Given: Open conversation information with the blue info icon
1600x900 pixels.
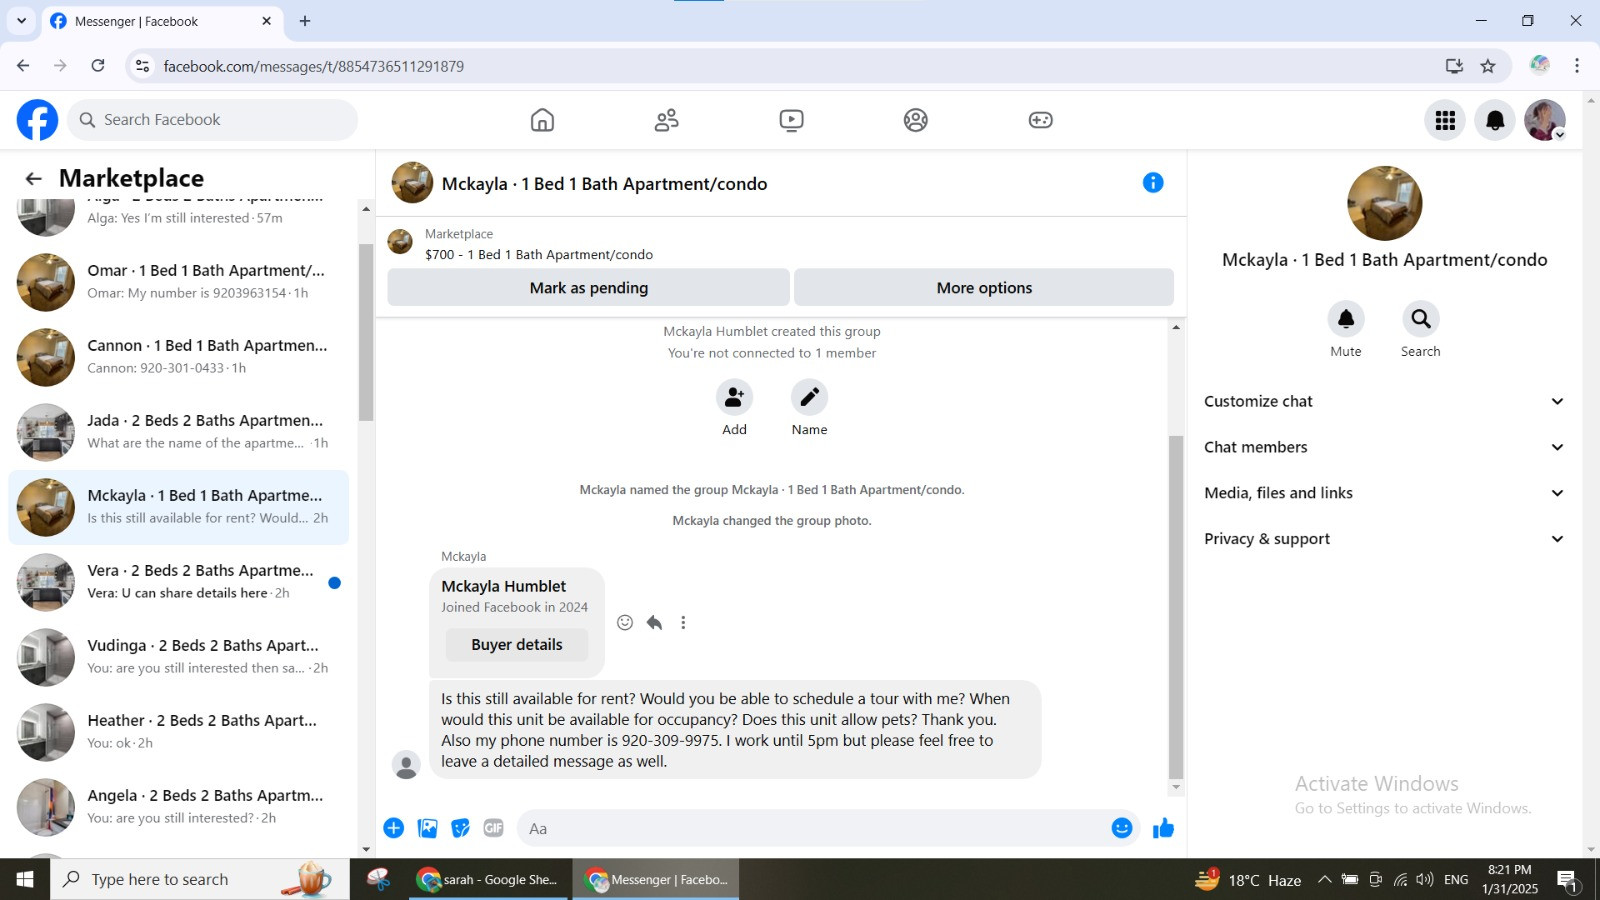Looking at the screenshot, I should [x=1153, y=183].
